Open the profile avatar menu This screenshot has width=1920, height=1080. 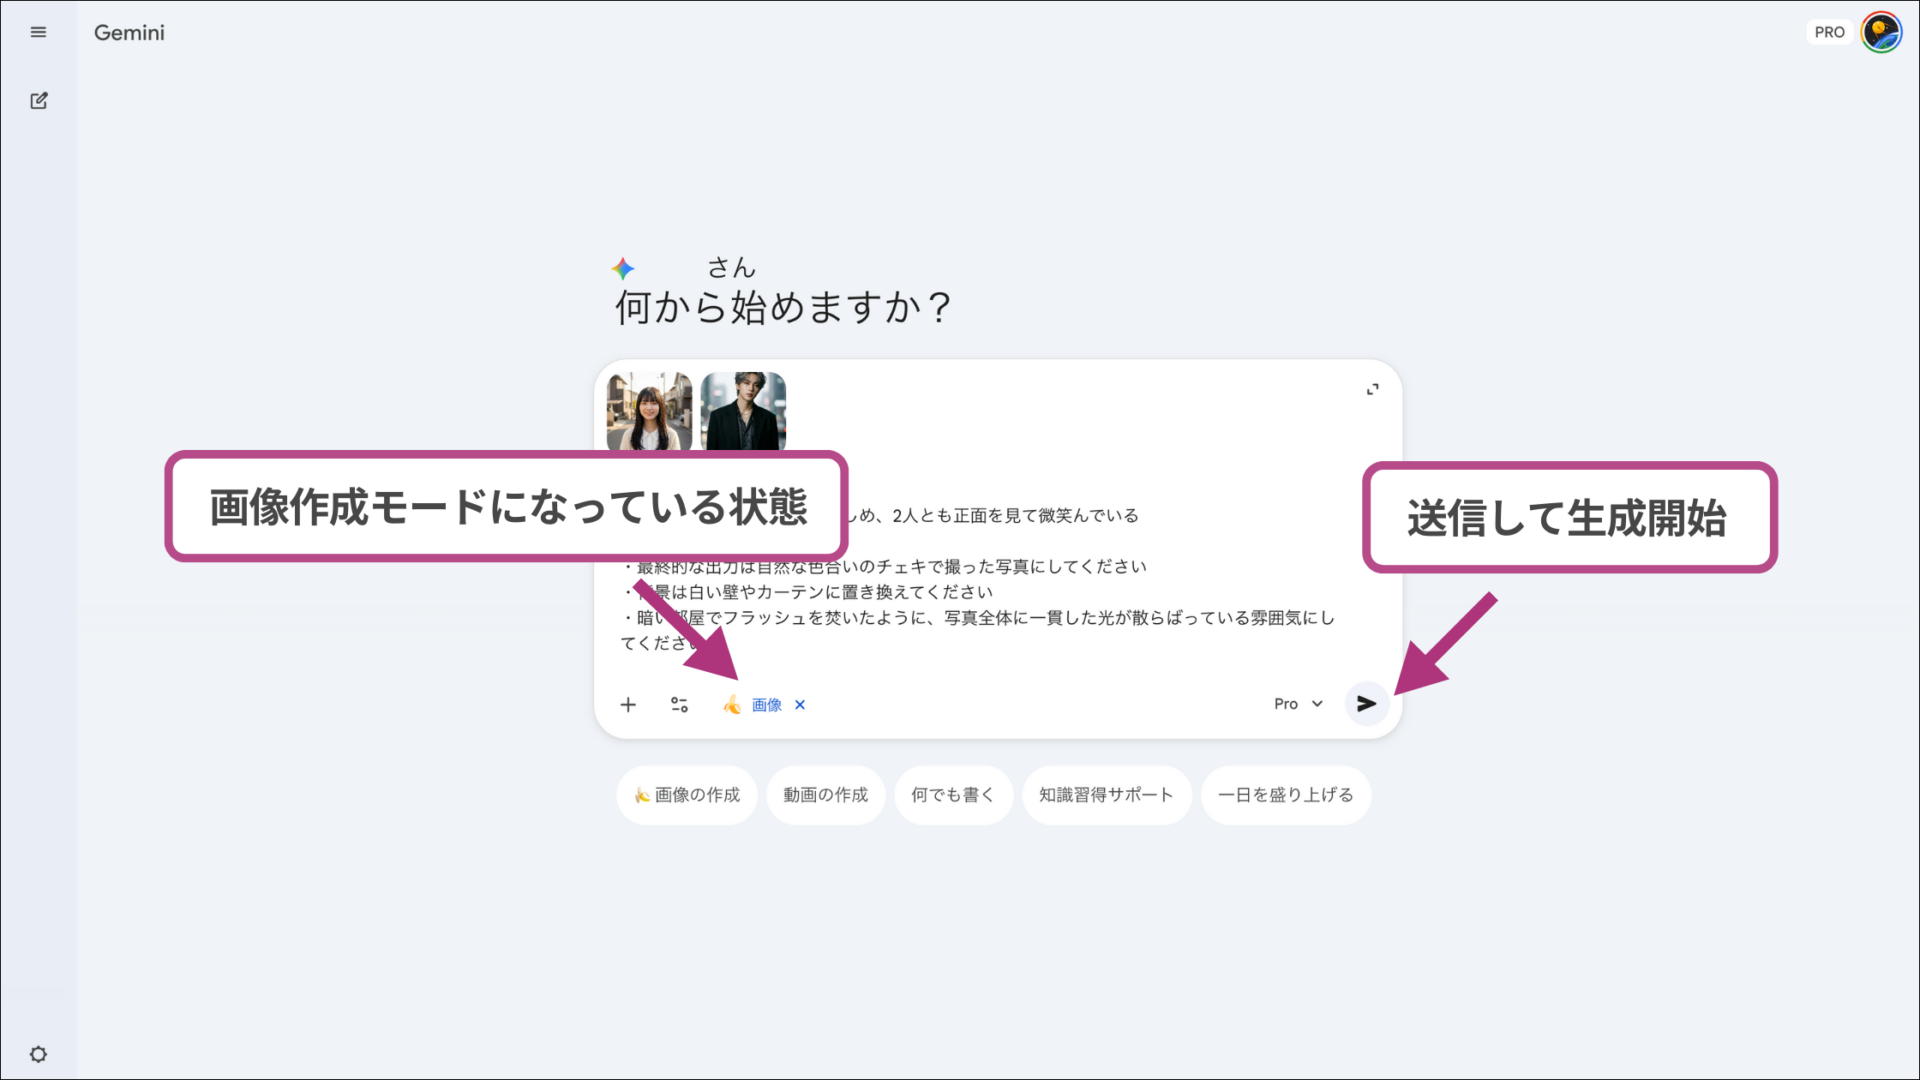[1882, 32]
